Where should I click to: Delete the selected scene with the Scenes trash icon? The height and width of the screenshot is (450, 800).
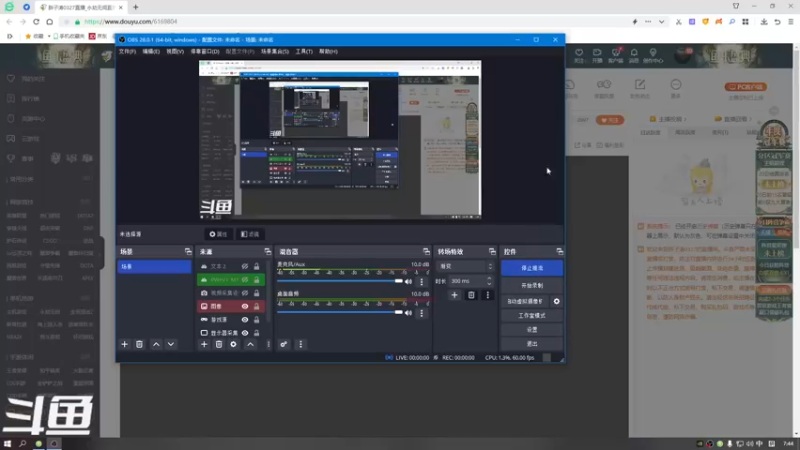[139, 344]
